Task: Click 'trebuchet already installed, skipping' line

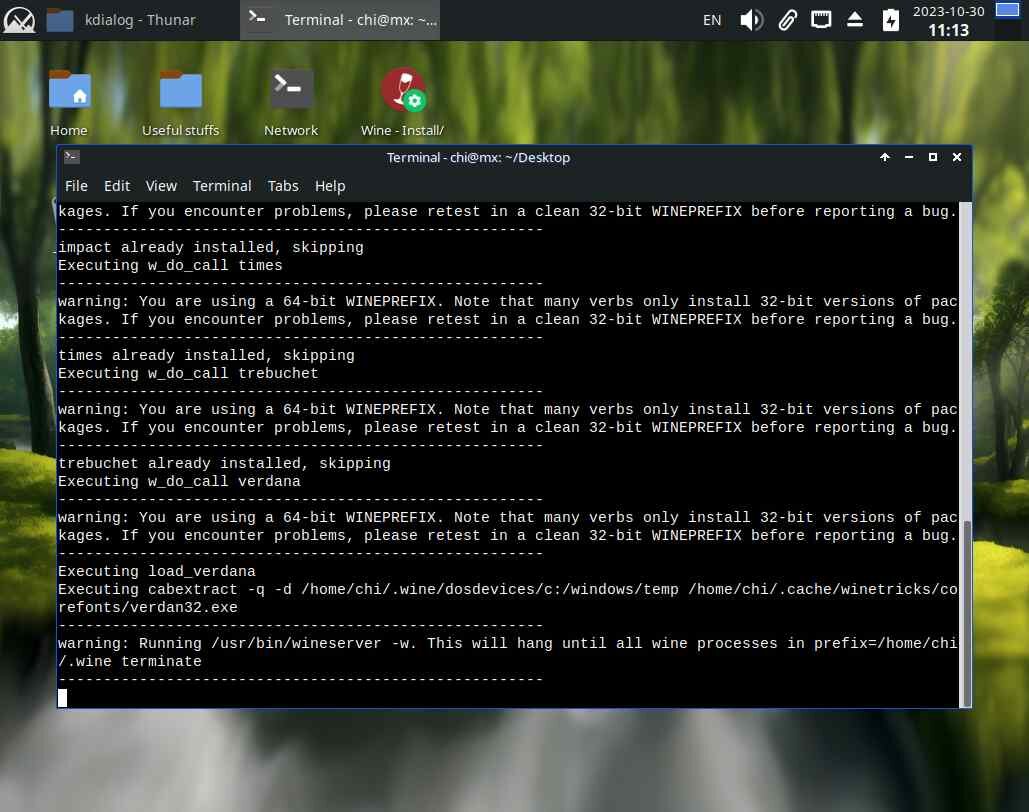Action: point(224,463)
